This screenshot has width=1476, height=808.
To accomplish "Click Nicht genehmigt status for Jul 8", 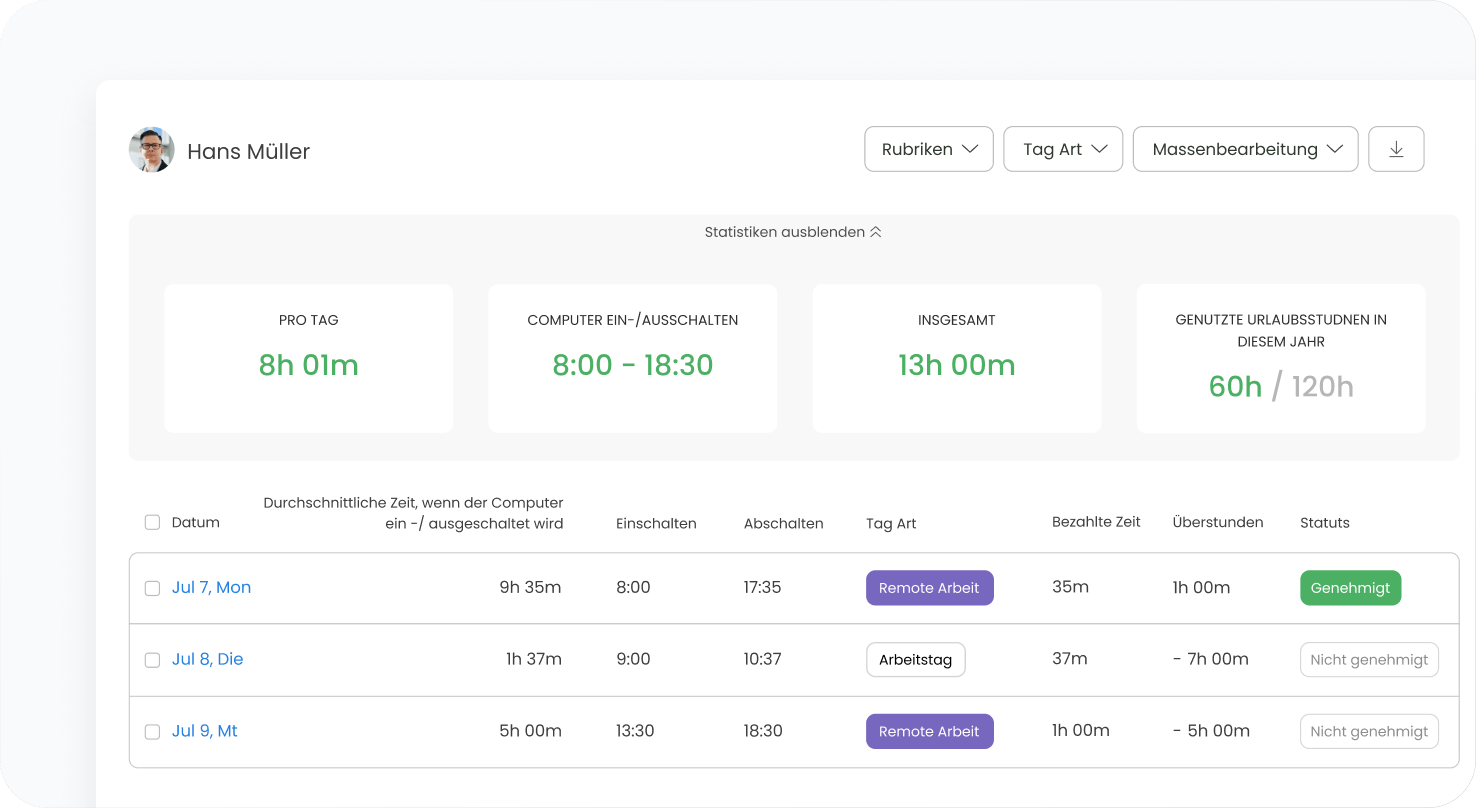I will pyautogui.click(x=1369, y=660).
